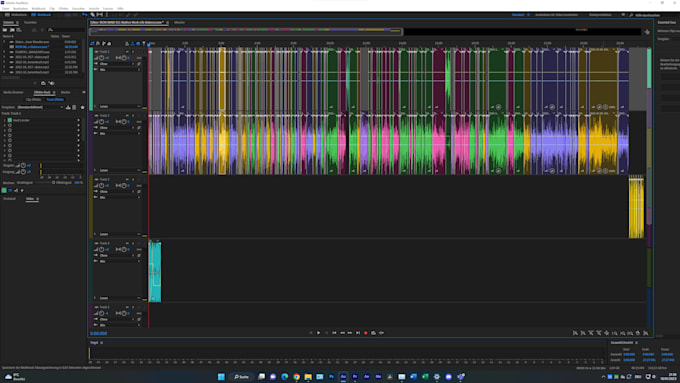Screen dimensions: 680x383
Task: Click Import File icon in Dateien panel
Action: pyautogui.click(x=12, y=30)
